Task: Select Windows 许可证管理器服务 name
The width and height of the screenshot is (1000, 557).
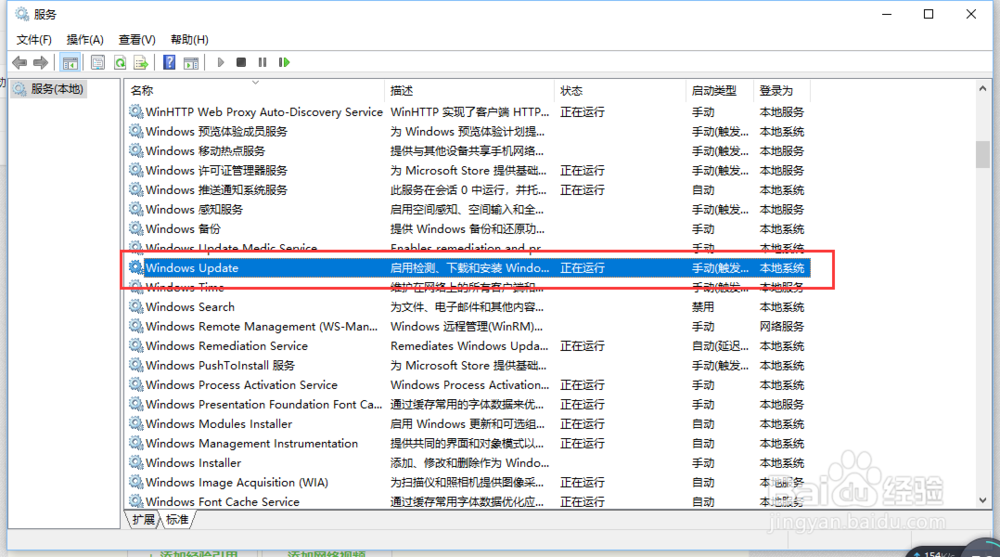Action: point(216,170)
